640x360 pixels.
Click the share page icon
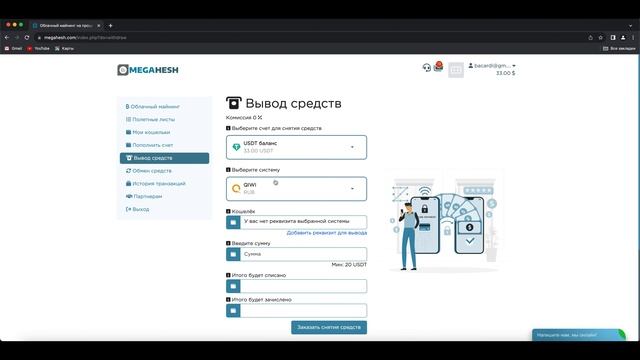590,38
